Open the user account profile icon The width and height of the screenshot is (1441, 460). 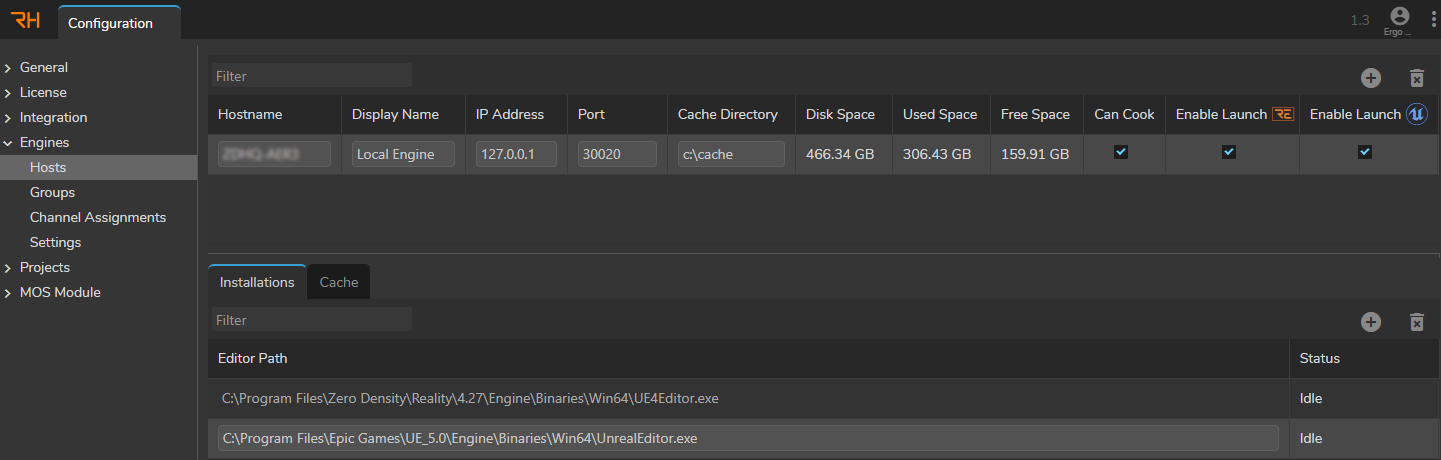point(1399,17)
